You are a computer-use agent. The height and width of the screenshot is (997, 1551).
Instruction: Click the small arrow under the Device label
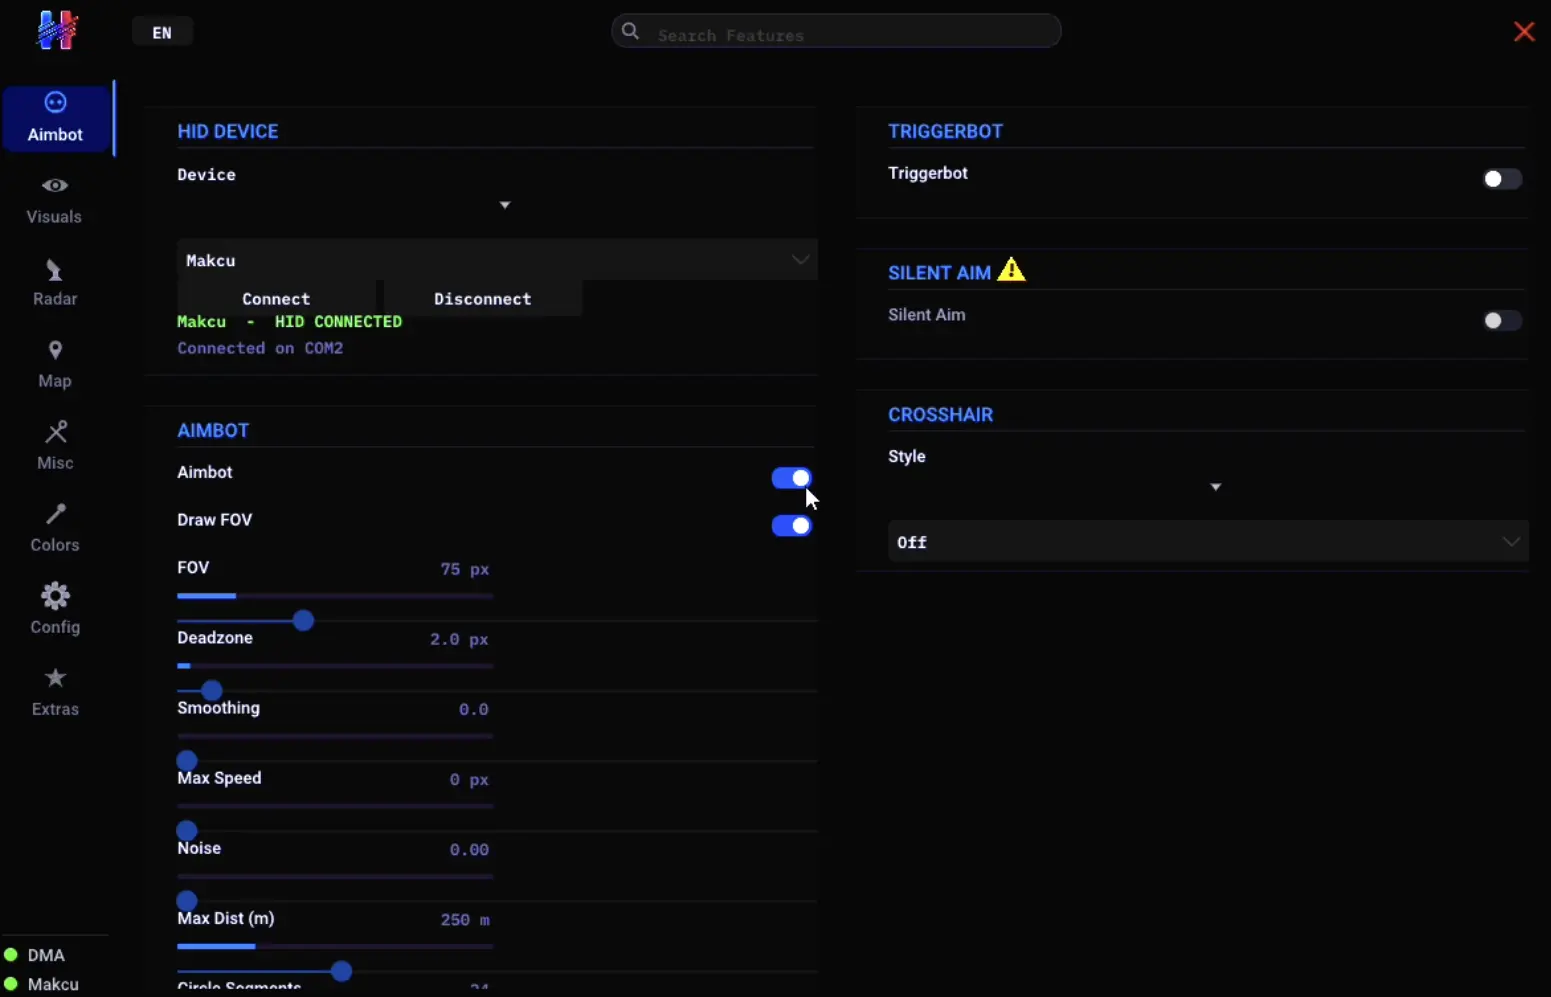pyautogui.click(x=505, y=205)
